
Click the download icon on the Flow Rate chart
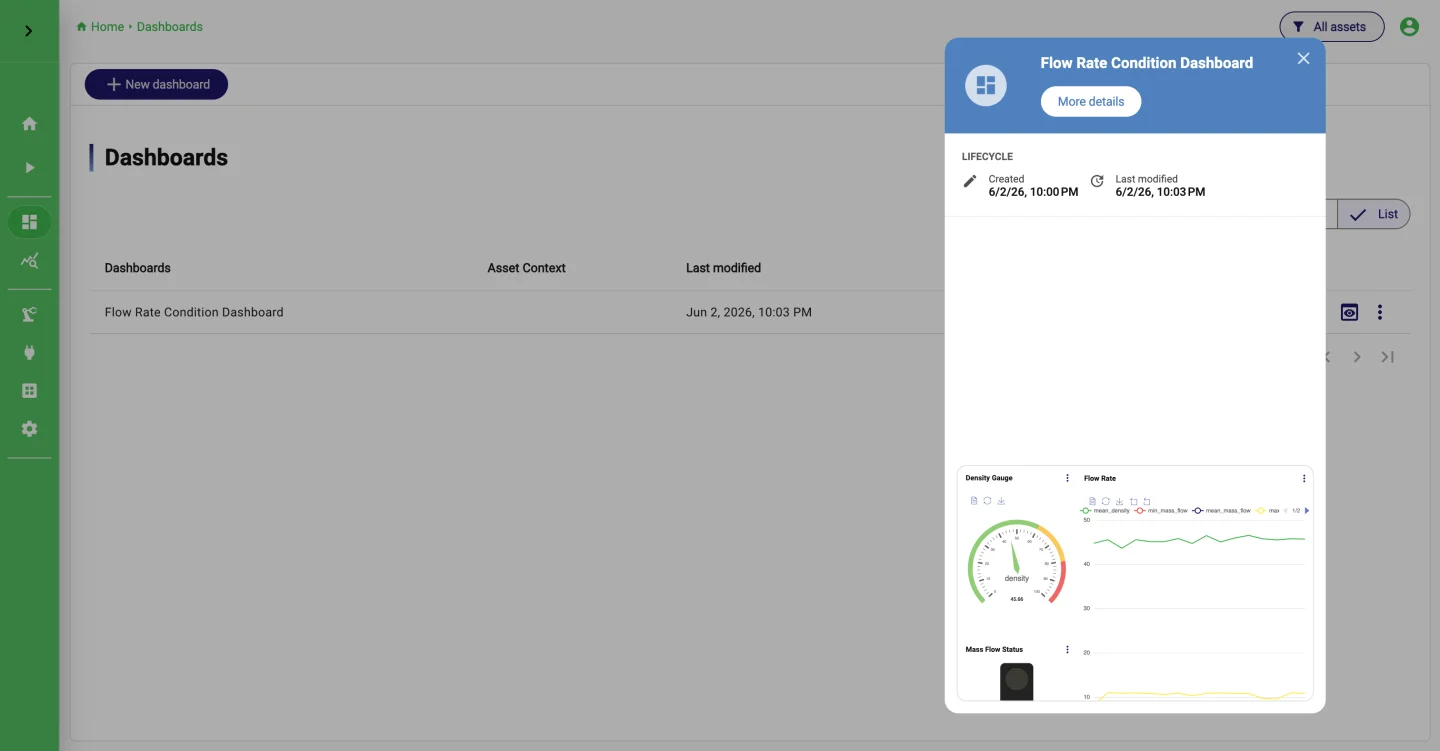click(x=1119, y=502)
